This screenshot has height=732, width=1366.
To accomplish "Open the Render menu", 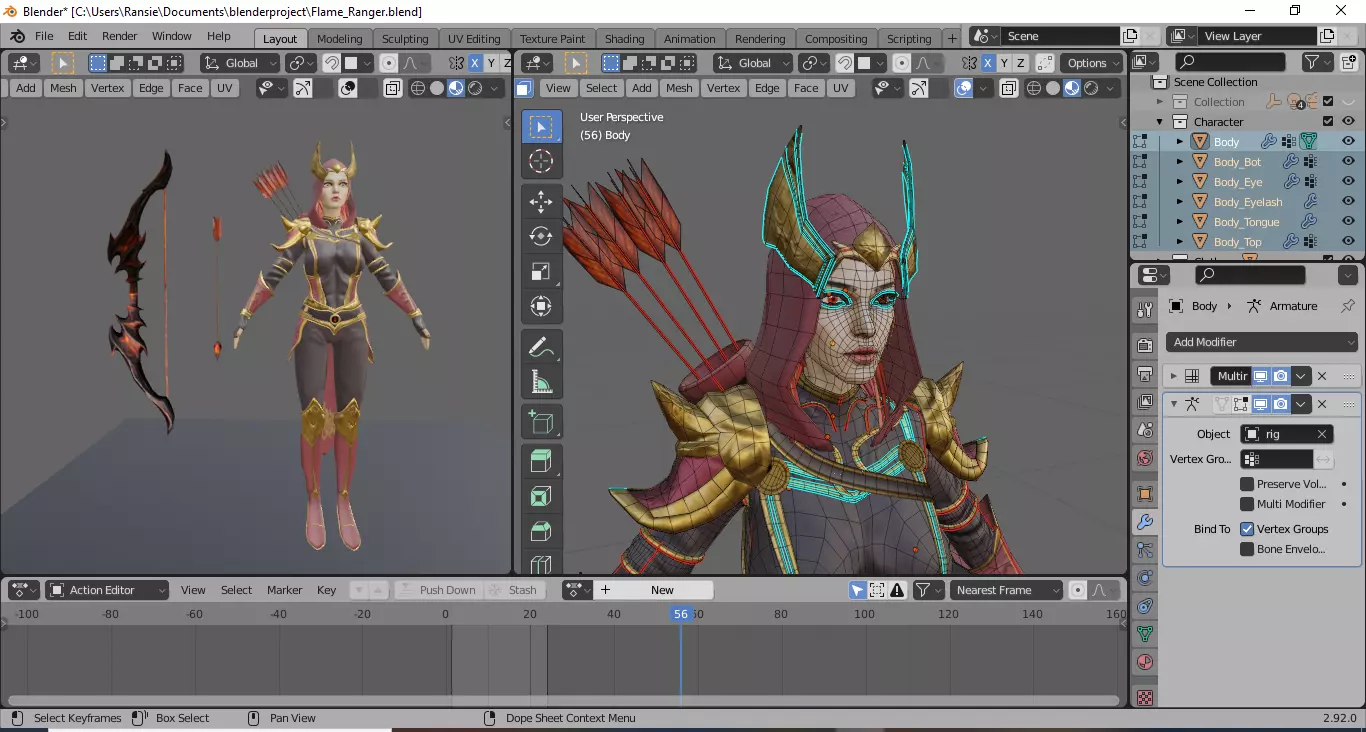I will click(119, 36).
